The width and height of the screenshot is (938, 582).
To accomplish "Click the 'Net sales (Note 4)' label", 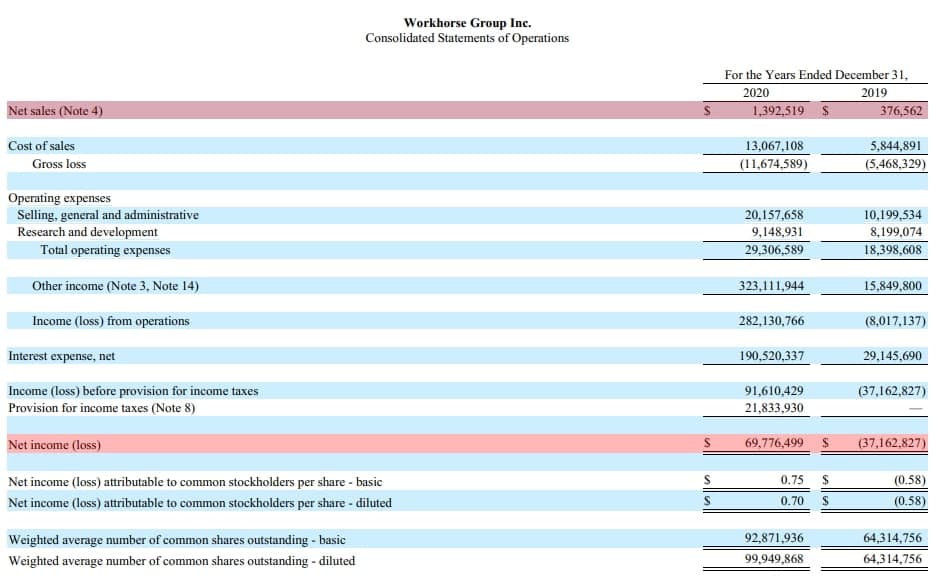I will point(55,111).
